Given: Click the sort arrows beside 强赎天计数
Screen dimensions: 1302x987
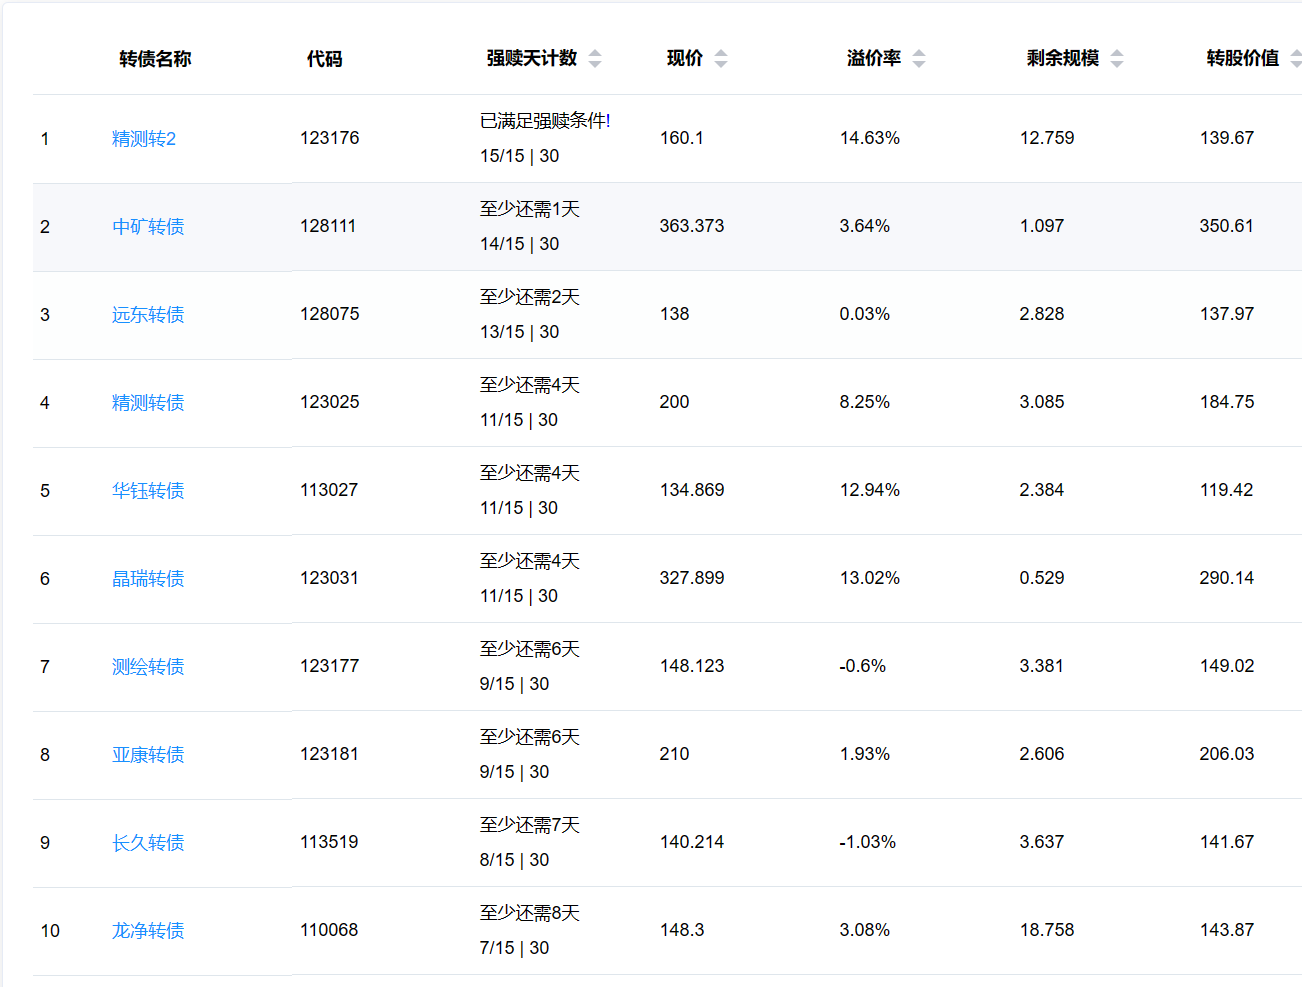Looking at the screenshot, I should coord(595,59).
